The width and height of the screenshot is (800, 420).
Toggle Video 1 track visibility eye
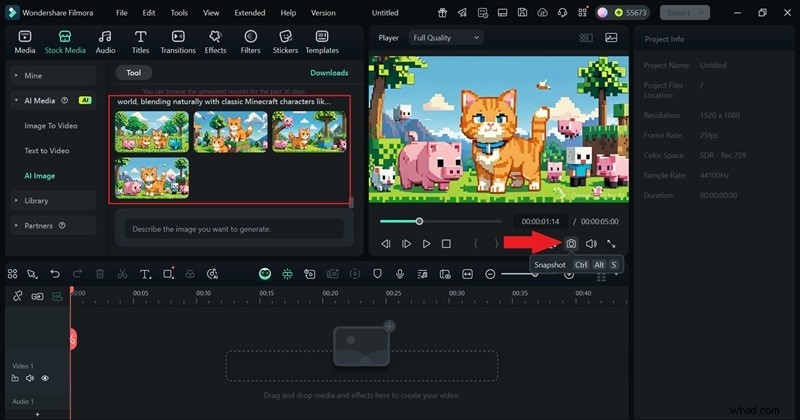pos(45,378)
